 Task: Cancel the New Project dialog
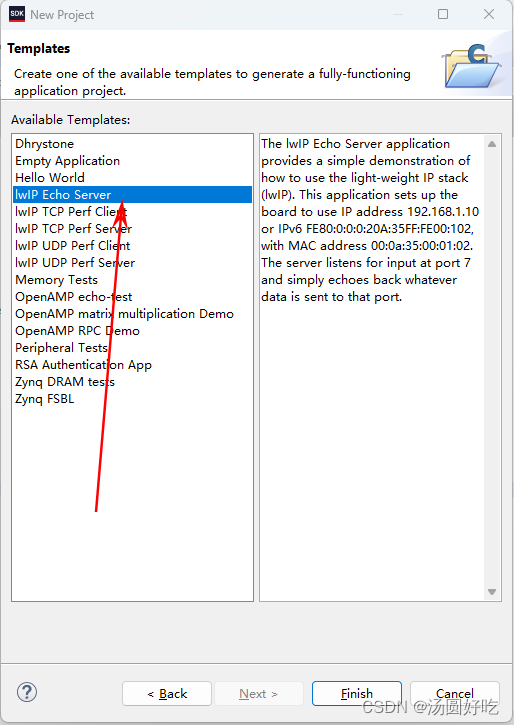point(455,694)
